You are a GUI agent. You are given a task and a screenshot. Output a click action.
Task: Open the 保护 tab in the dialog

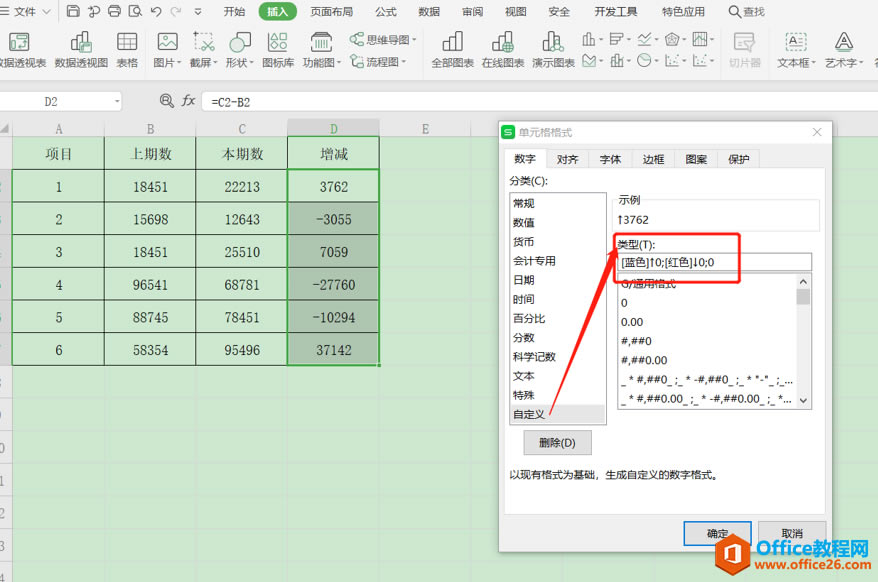point(739,159)
